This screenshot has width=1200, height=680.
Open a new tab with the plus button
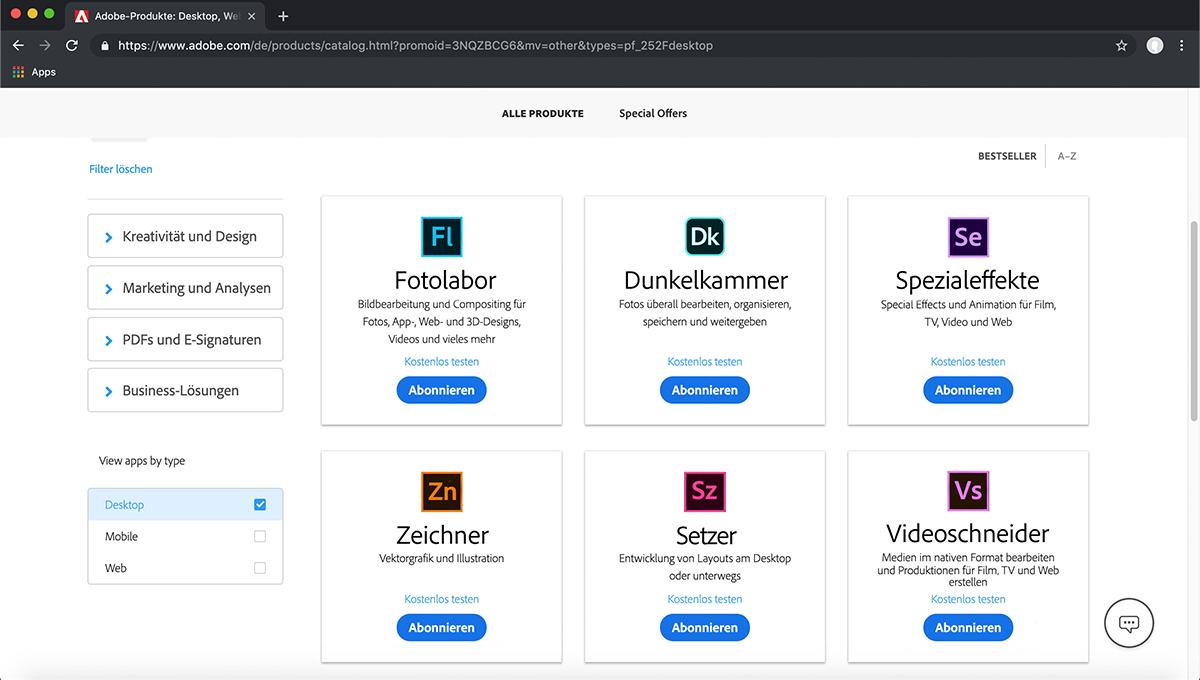(x=284, y=16)
